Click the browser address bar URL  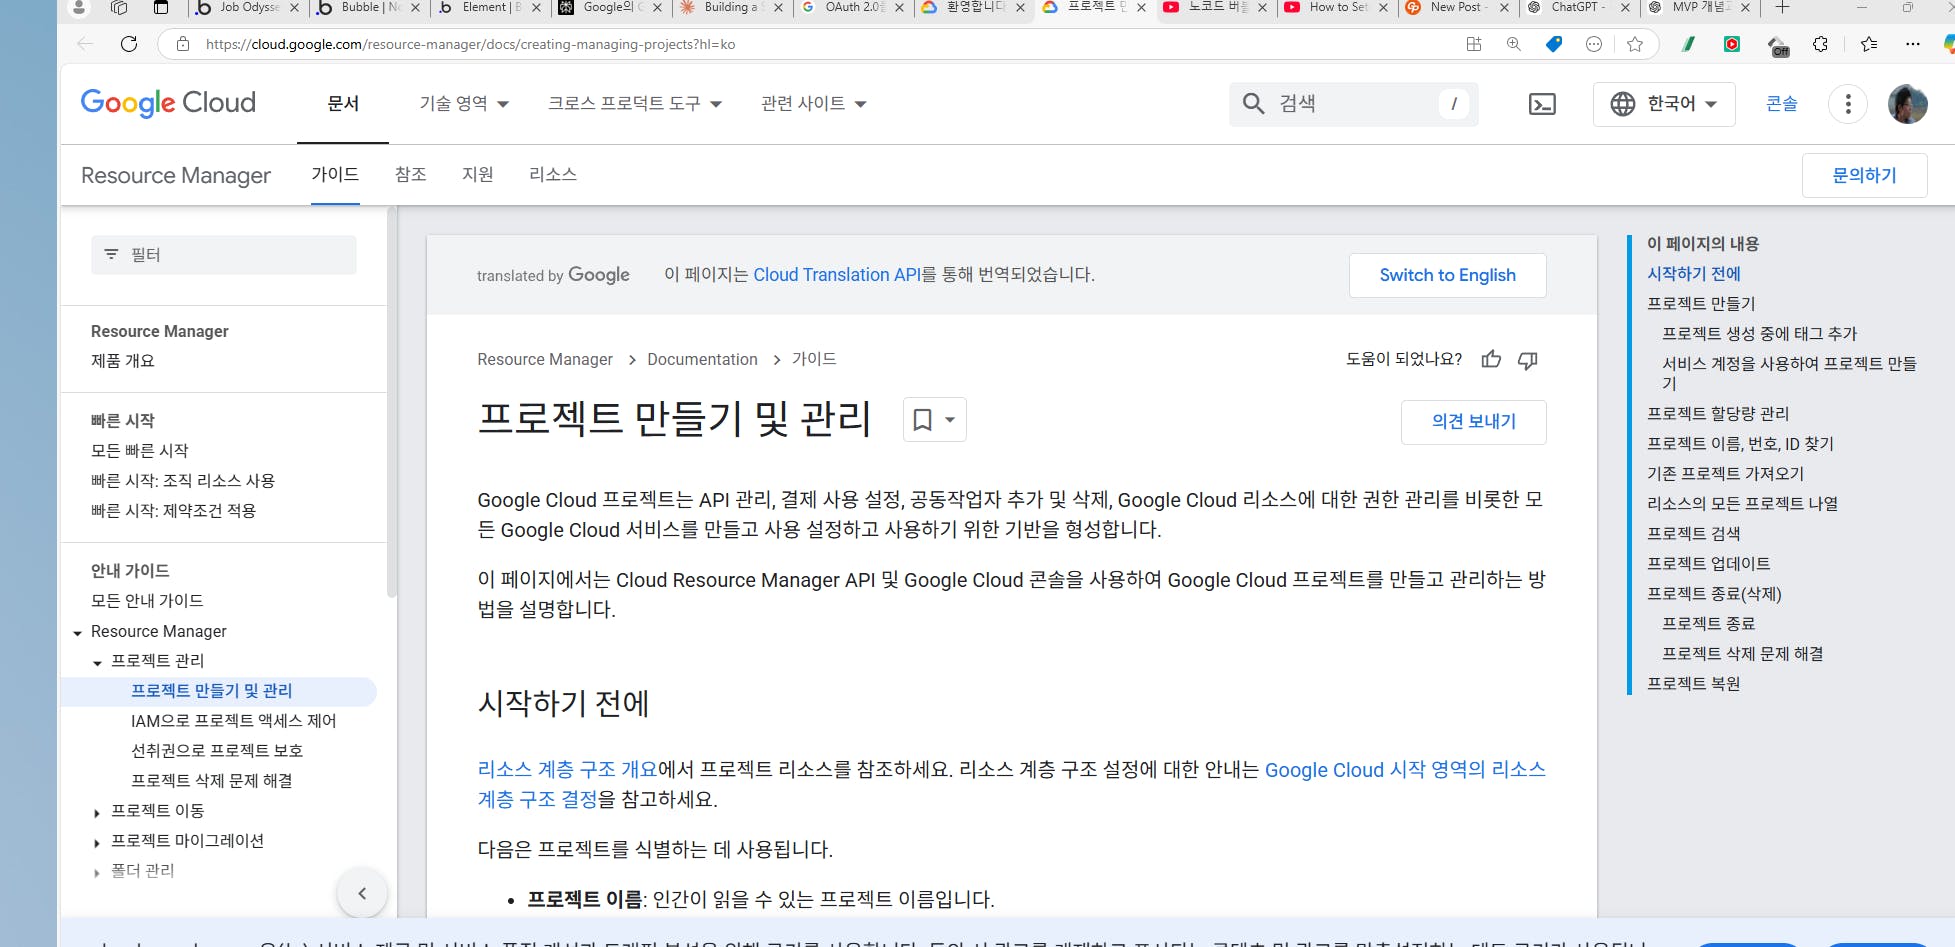(x=470, y=44)
